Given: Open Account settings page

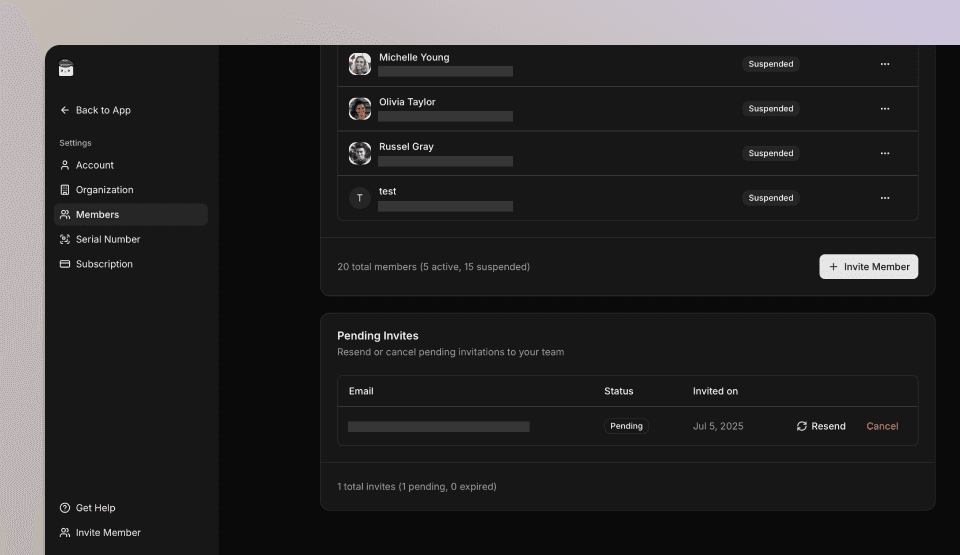Looking at the screenshot, I should 94,165.
